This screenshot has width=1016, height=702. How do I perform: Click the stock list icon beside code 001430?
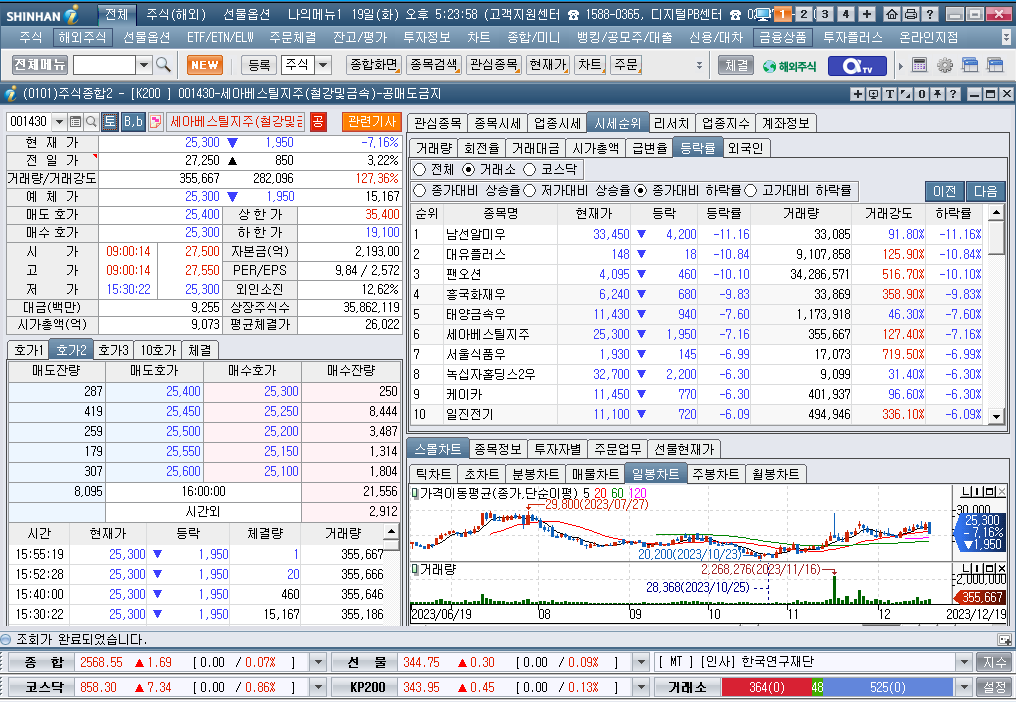click(x=75, y=121)
